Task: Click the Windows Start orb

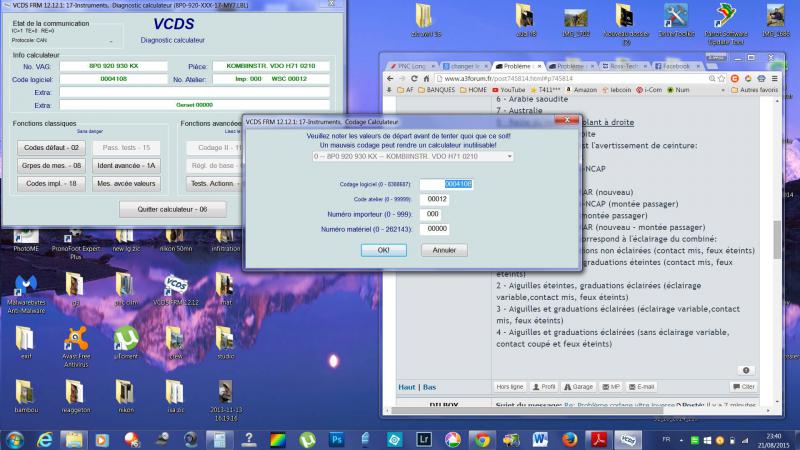Action: tap(14, 439)
